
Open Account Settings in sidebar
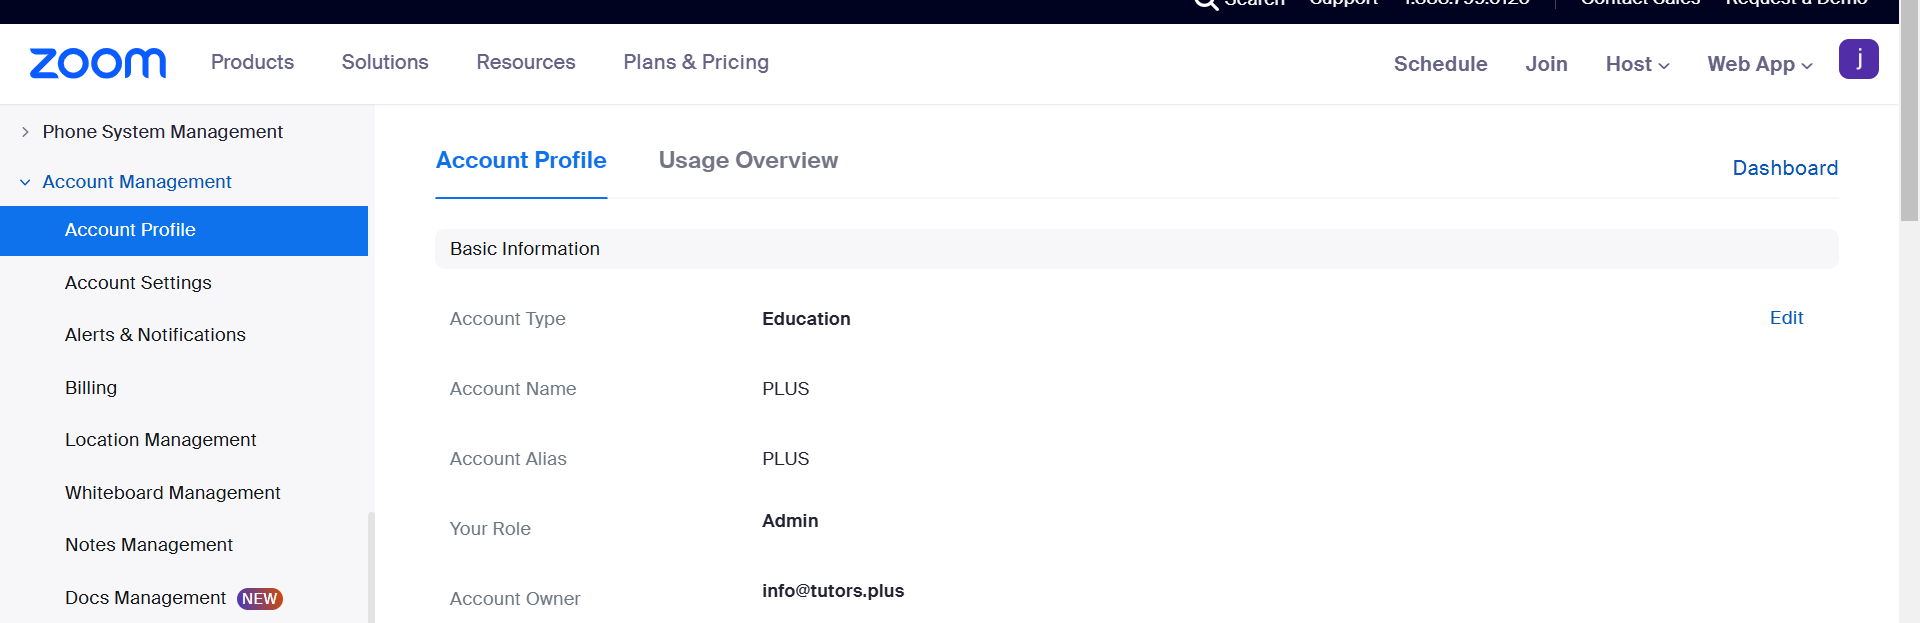coord(138,283)
